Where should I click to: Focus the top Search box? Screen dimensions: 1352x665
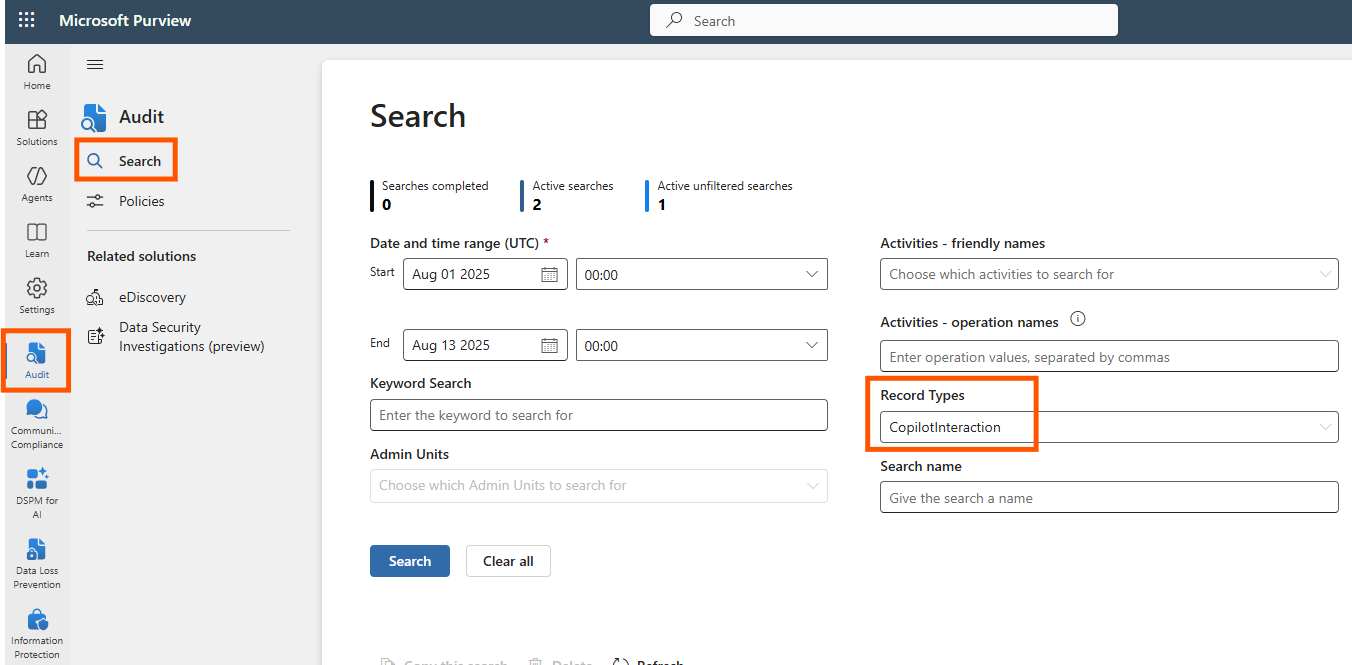point(884,20)
